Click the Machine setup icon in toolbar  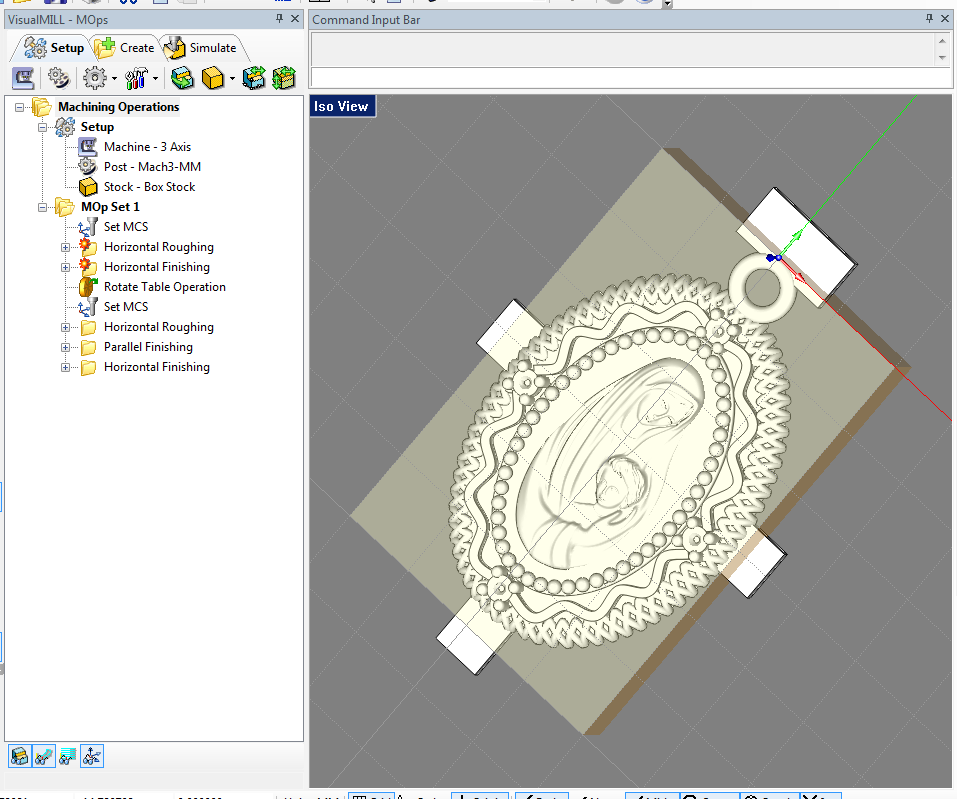22,78
